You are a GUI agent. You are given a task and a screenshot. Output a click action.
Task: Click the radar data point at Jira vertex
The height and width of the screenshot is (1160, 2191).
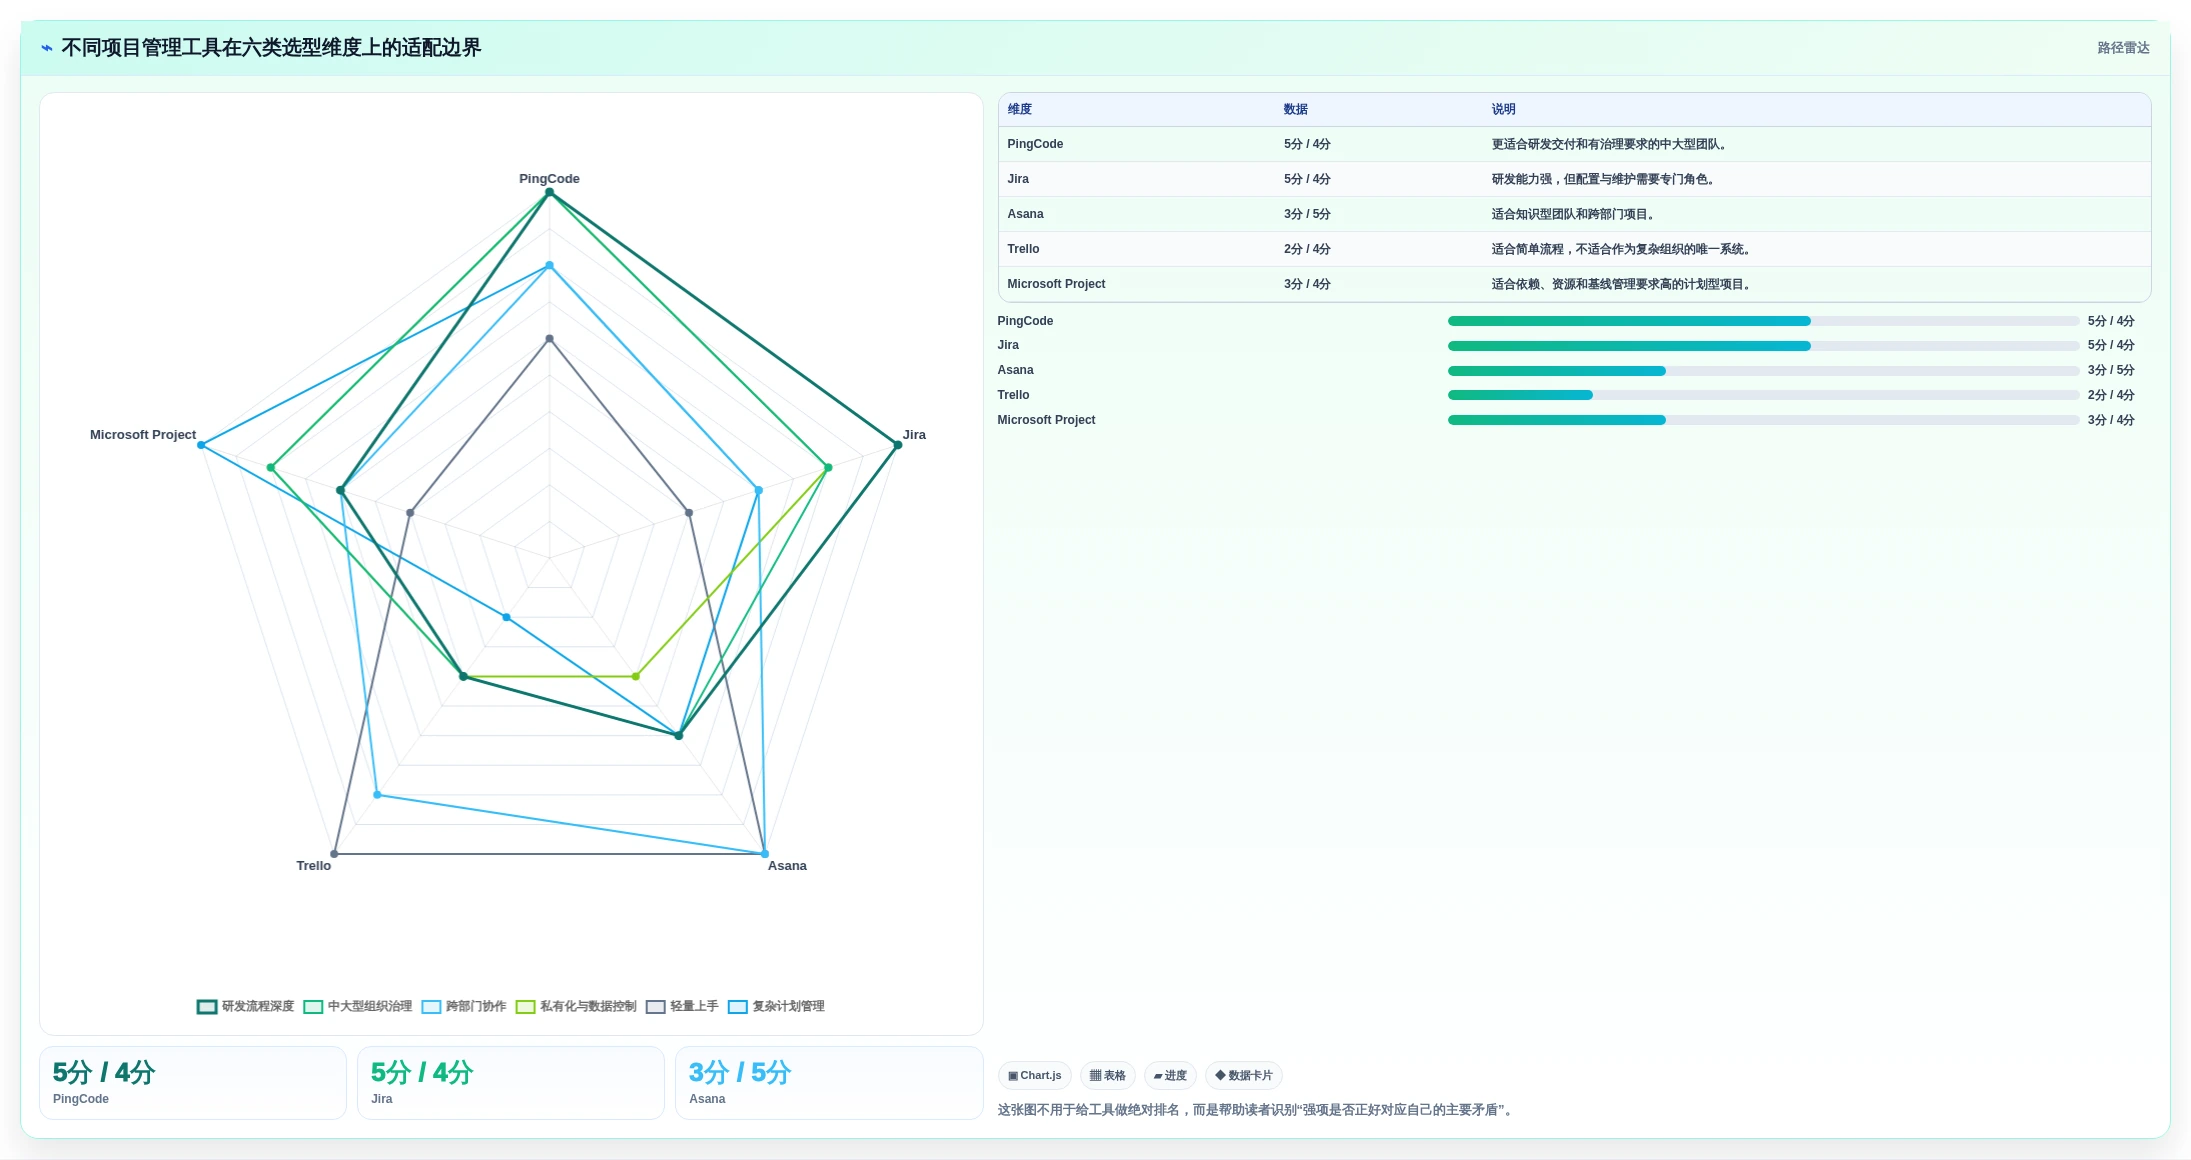click(897, 445)
